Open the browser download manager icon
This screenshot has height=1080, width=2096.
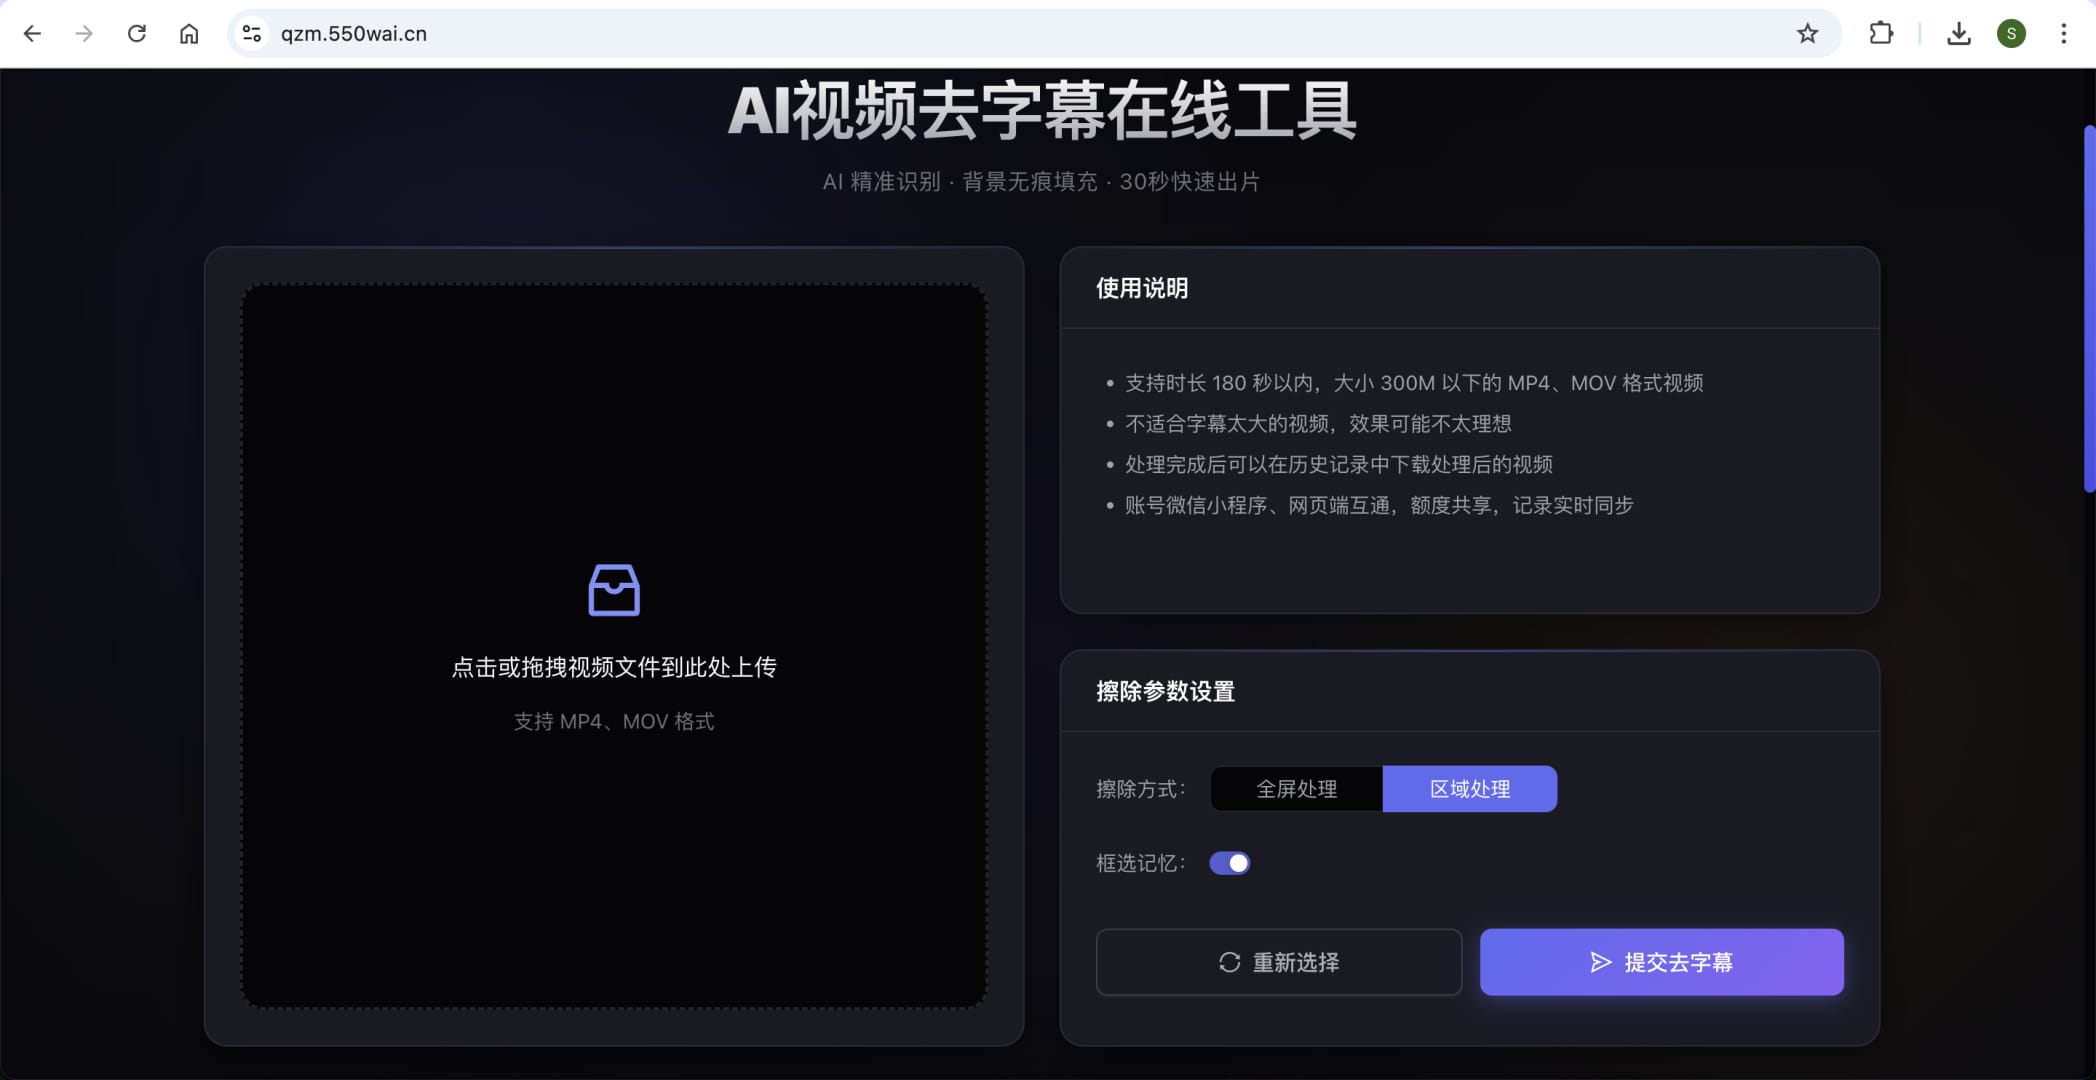1959,33
